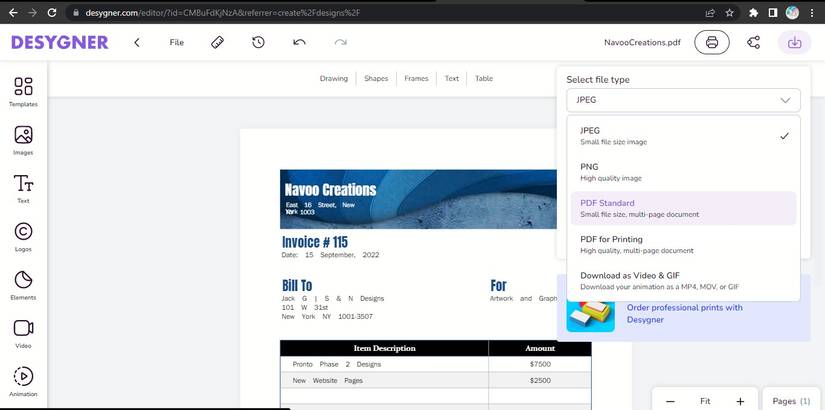Reload the browser page
Viewport: 825px width, 410px height.
point(52,13)
